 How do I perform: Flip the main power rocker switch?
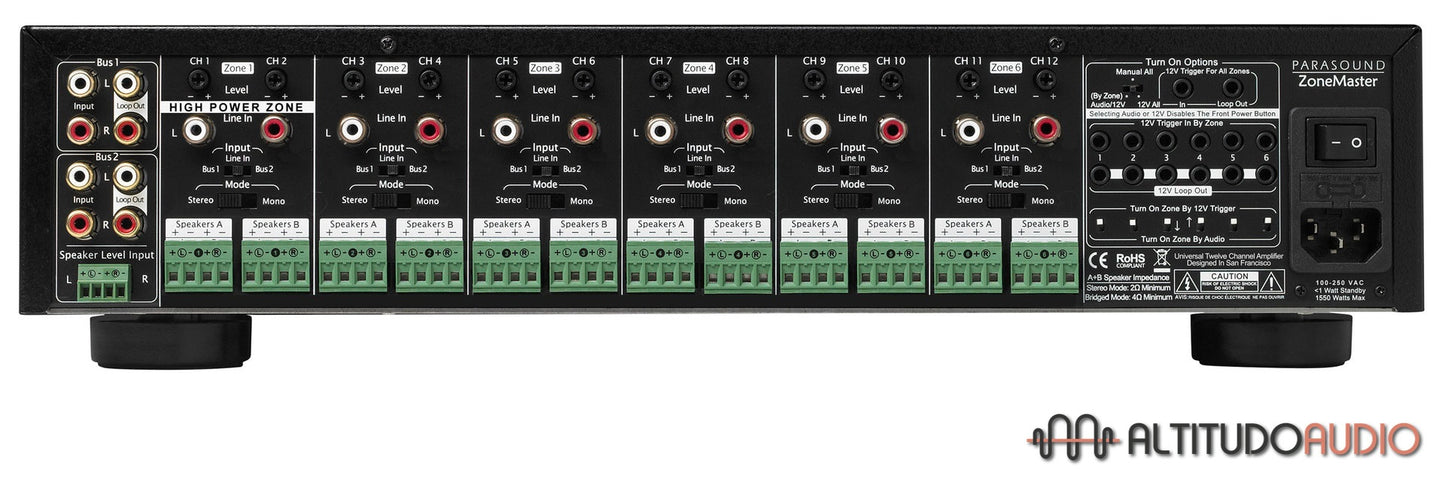pos(1344,142)
